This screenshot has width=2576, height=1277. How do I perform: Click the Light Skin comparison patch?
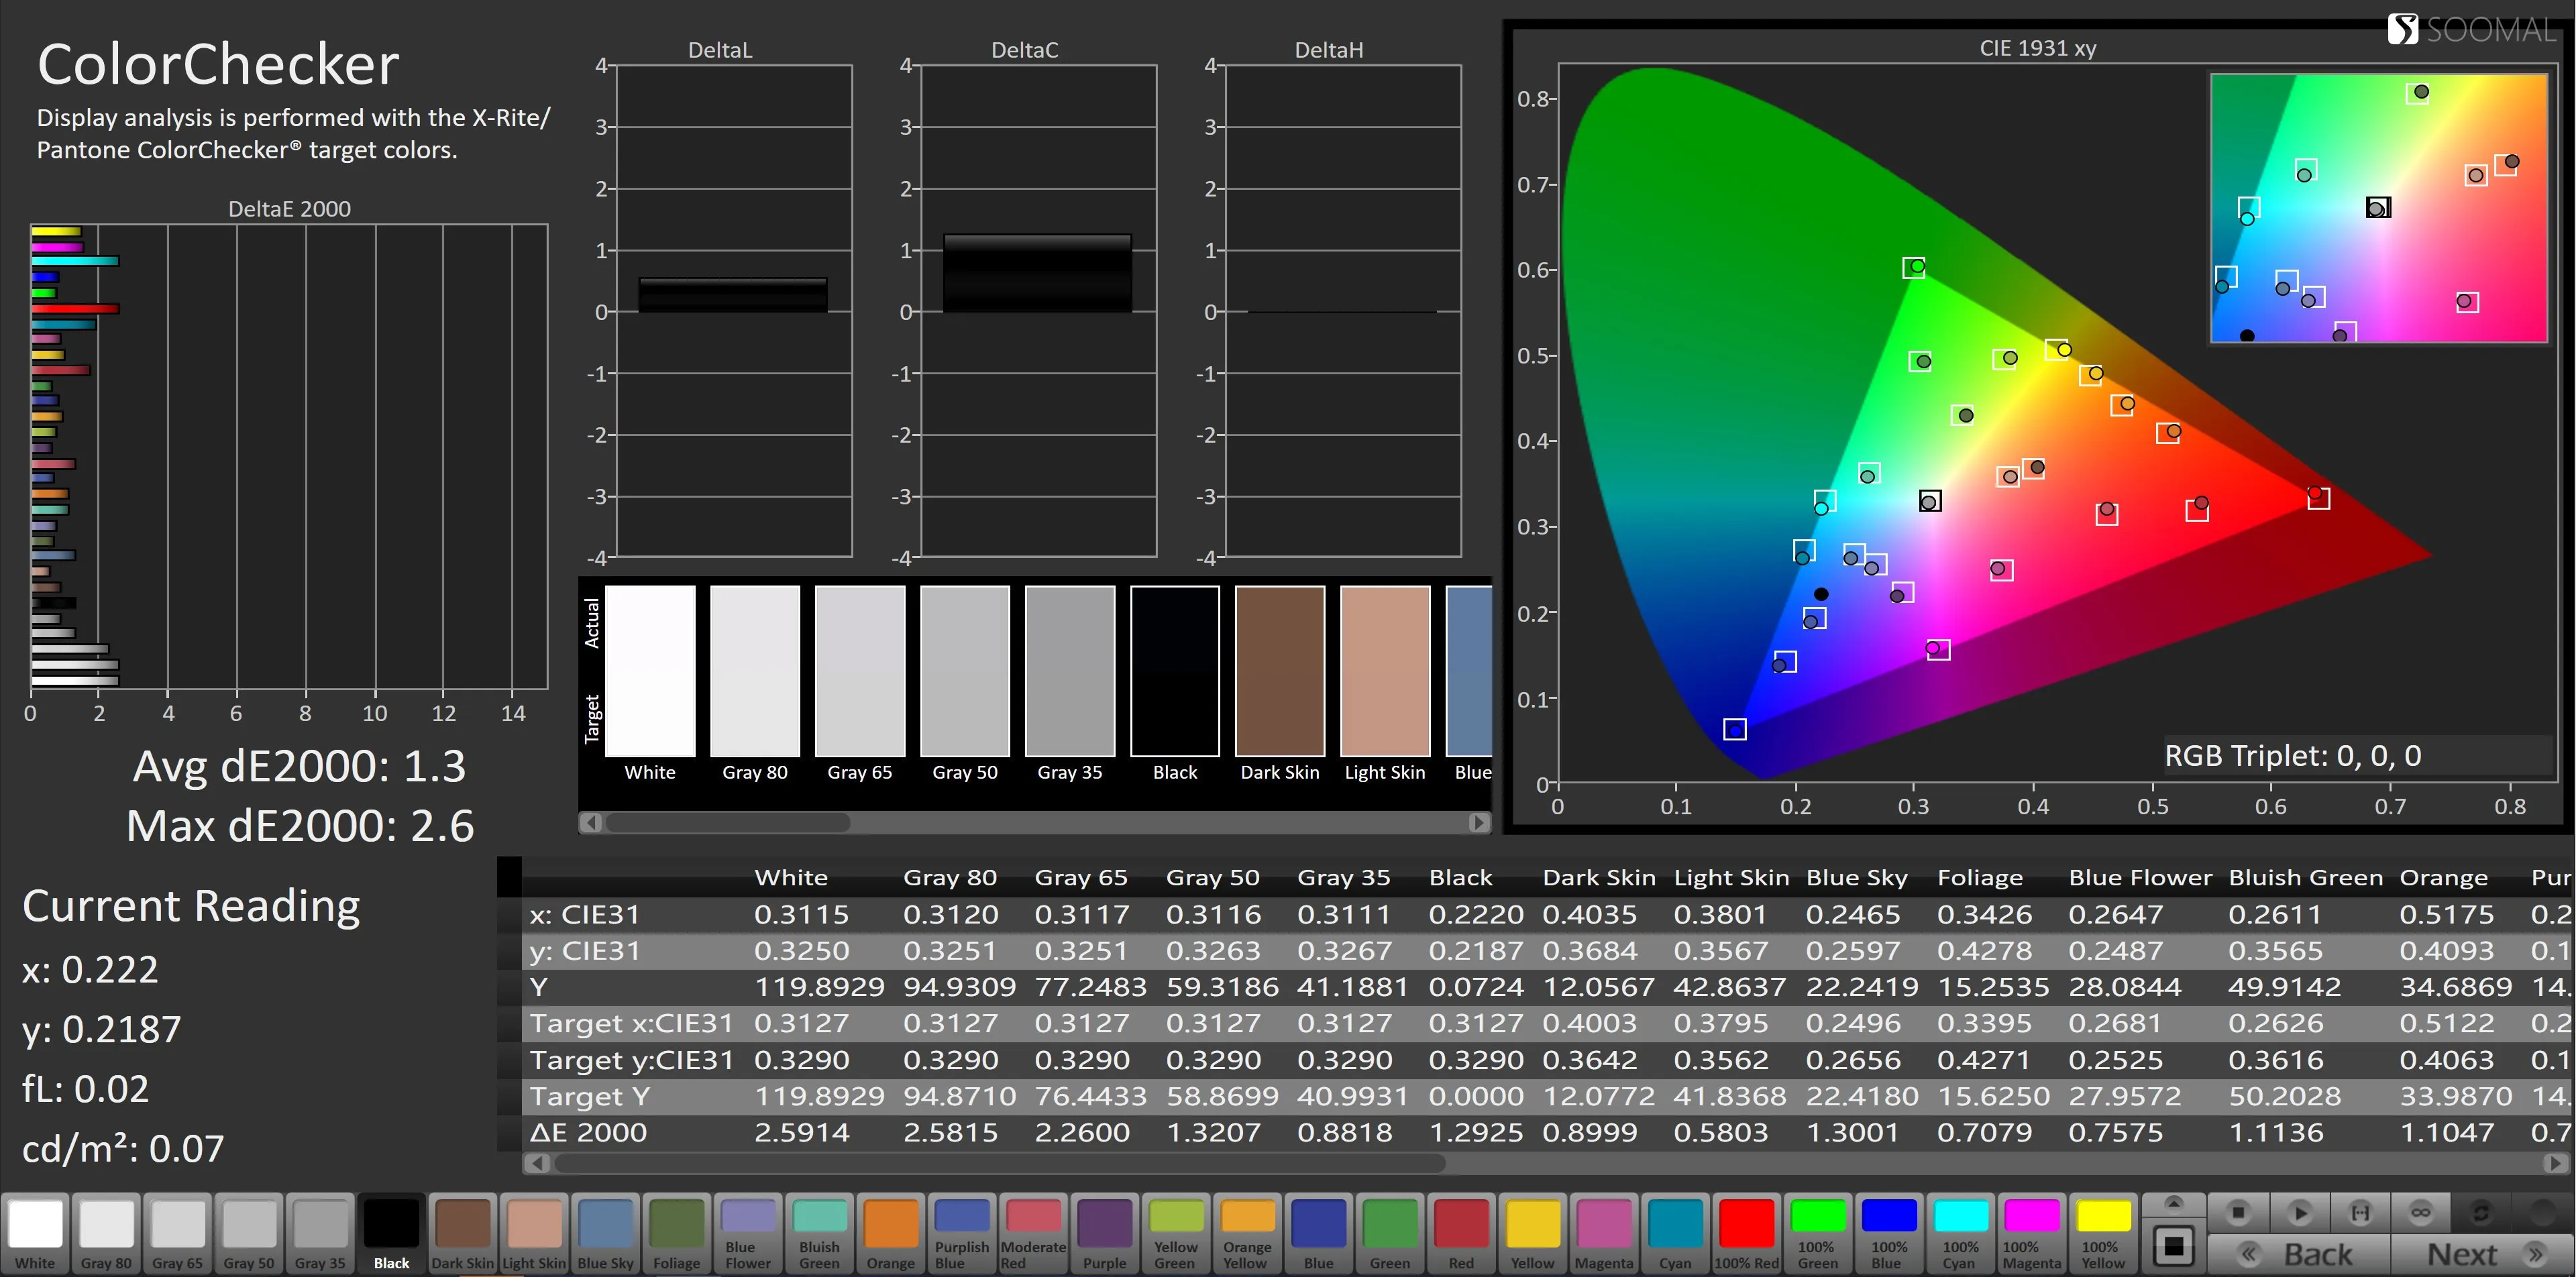(x=1385, y=671)
